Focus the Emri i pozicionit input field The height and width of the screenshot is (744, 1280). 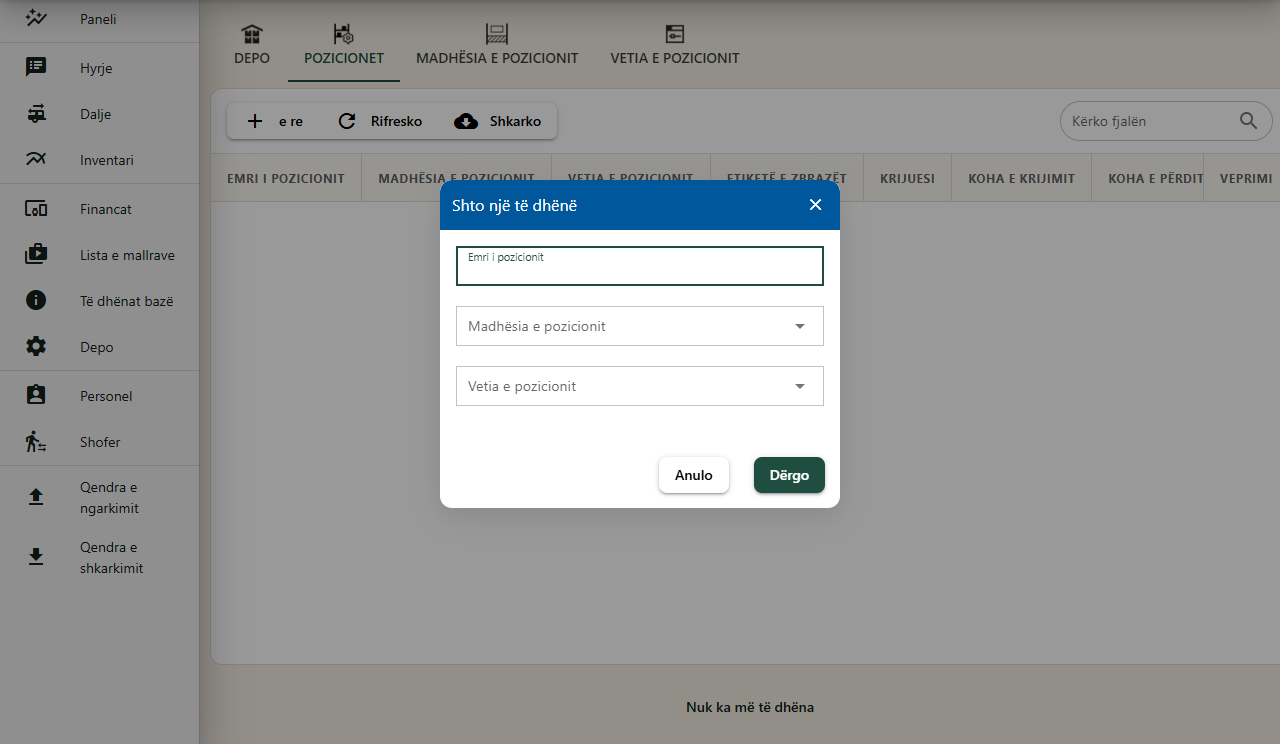pyautogui.click(x=640, y=266)
